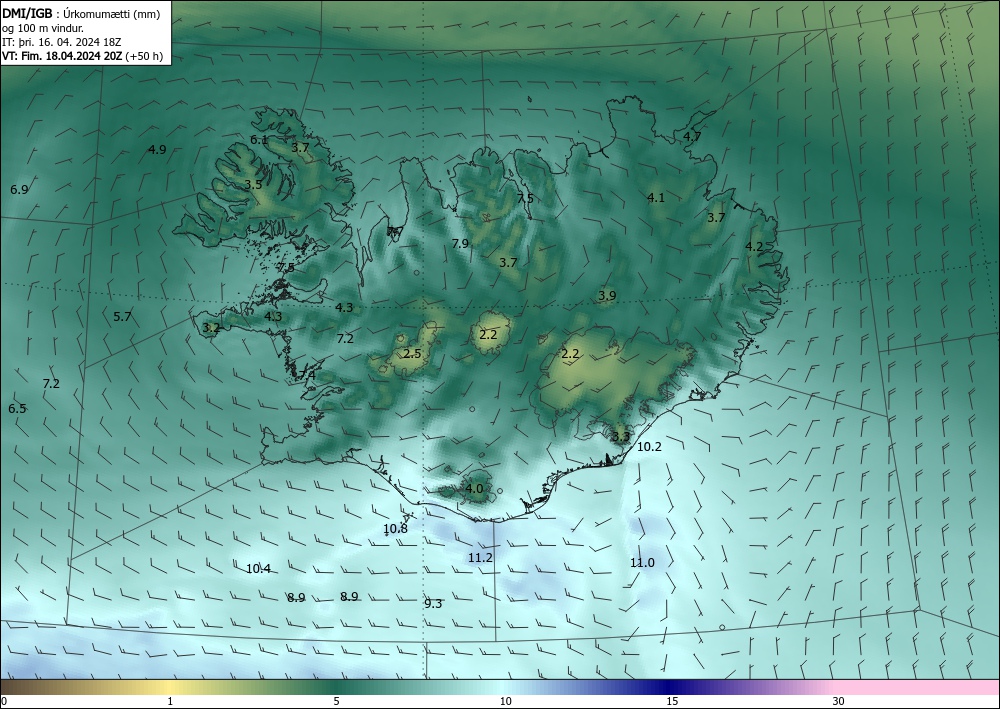Click the 10.4 precipitation value
The width and height of the screenshot is (1000, 709).
point(258,569)
